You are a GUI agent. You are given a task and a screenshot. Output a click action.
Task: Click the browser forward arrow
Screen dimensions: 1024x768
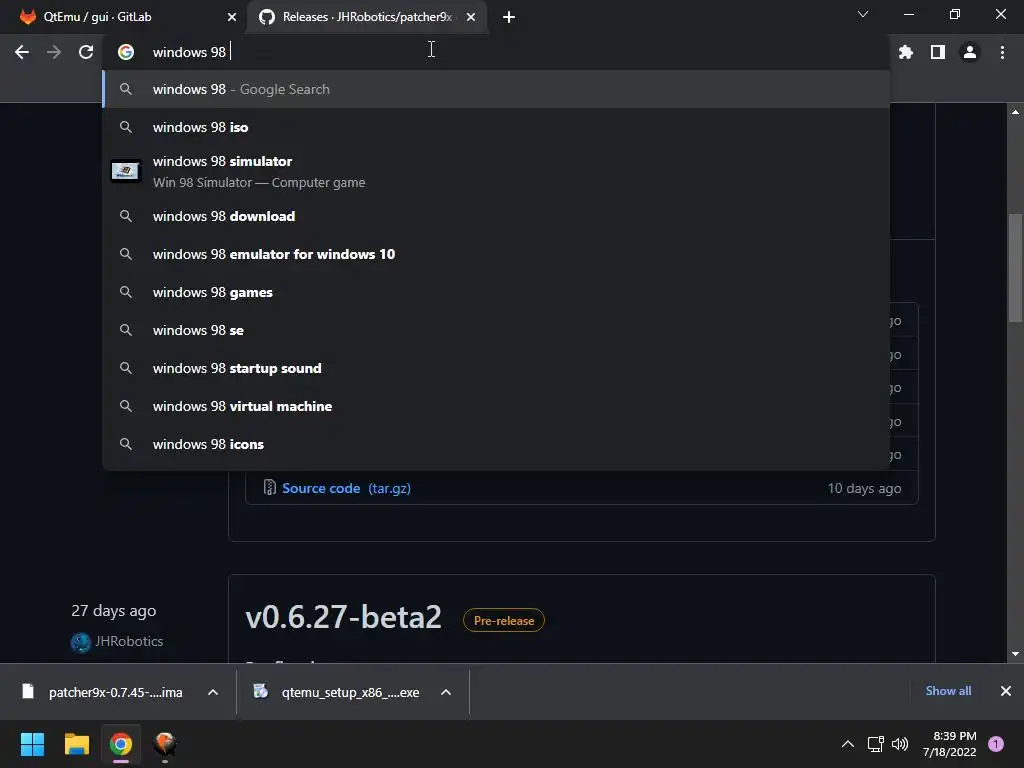[x=54, y=52]
